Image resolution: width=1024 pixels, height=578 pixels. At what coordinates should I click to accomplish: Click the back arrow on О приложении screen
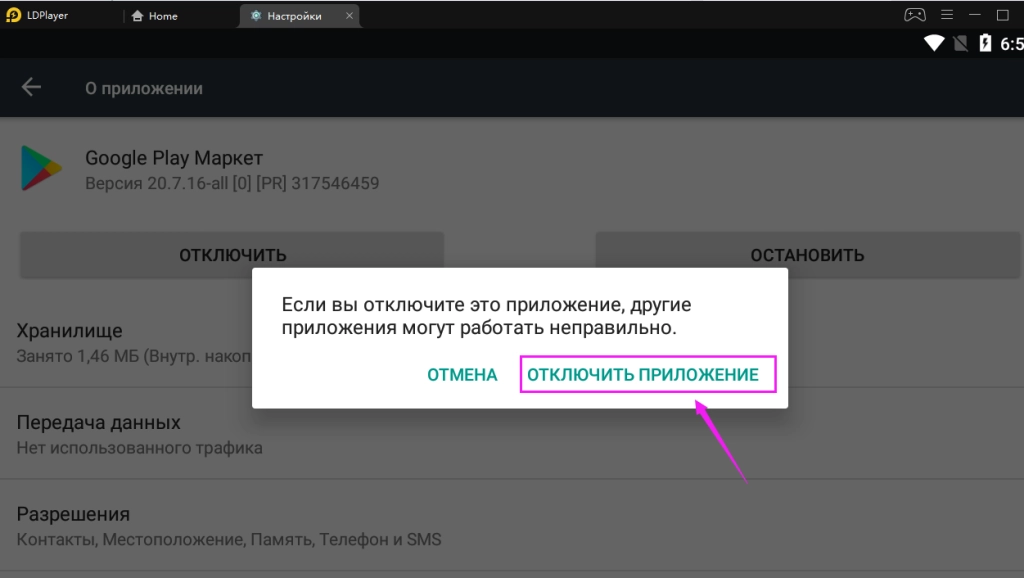tap(31, 87)
